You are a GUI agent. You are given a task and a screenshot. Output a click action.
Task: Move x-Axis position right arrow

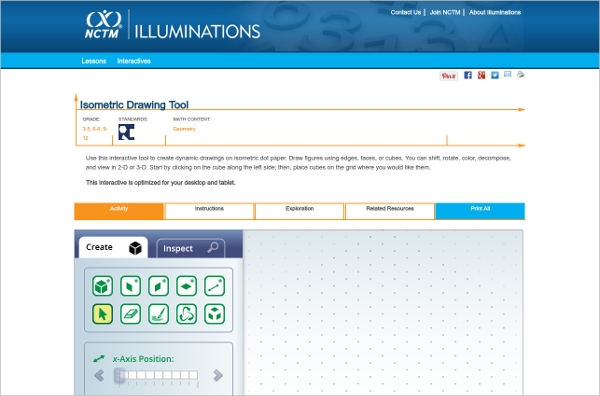coord(218,375)
